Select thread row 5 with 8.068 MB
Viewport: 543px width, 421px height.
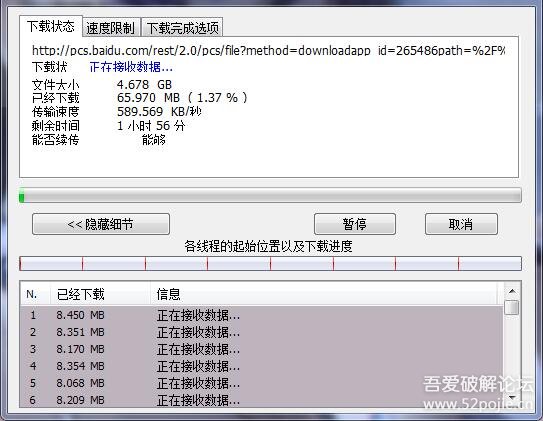[x=261, y=383]
